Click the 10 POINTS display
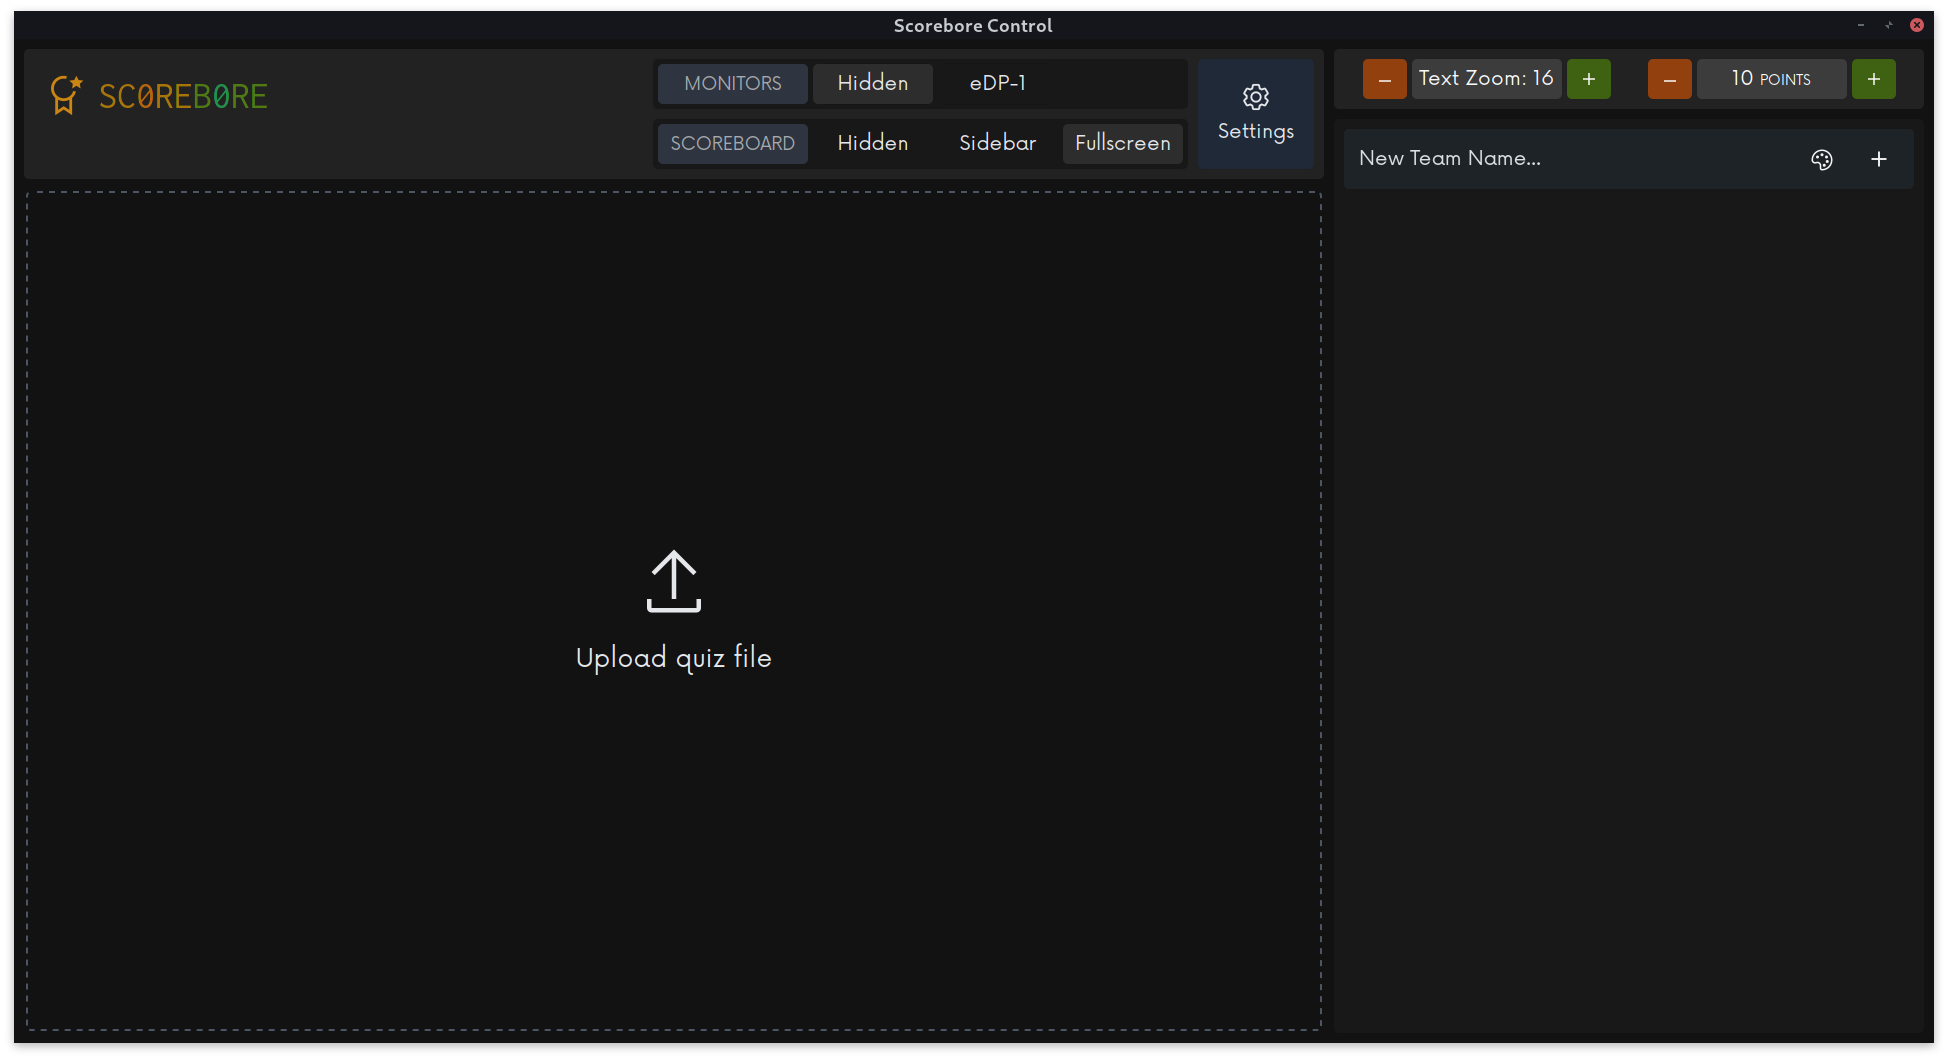The width and height of the screenshot is (1948, 1060). pyautogui.click(x=1771, y=79)
